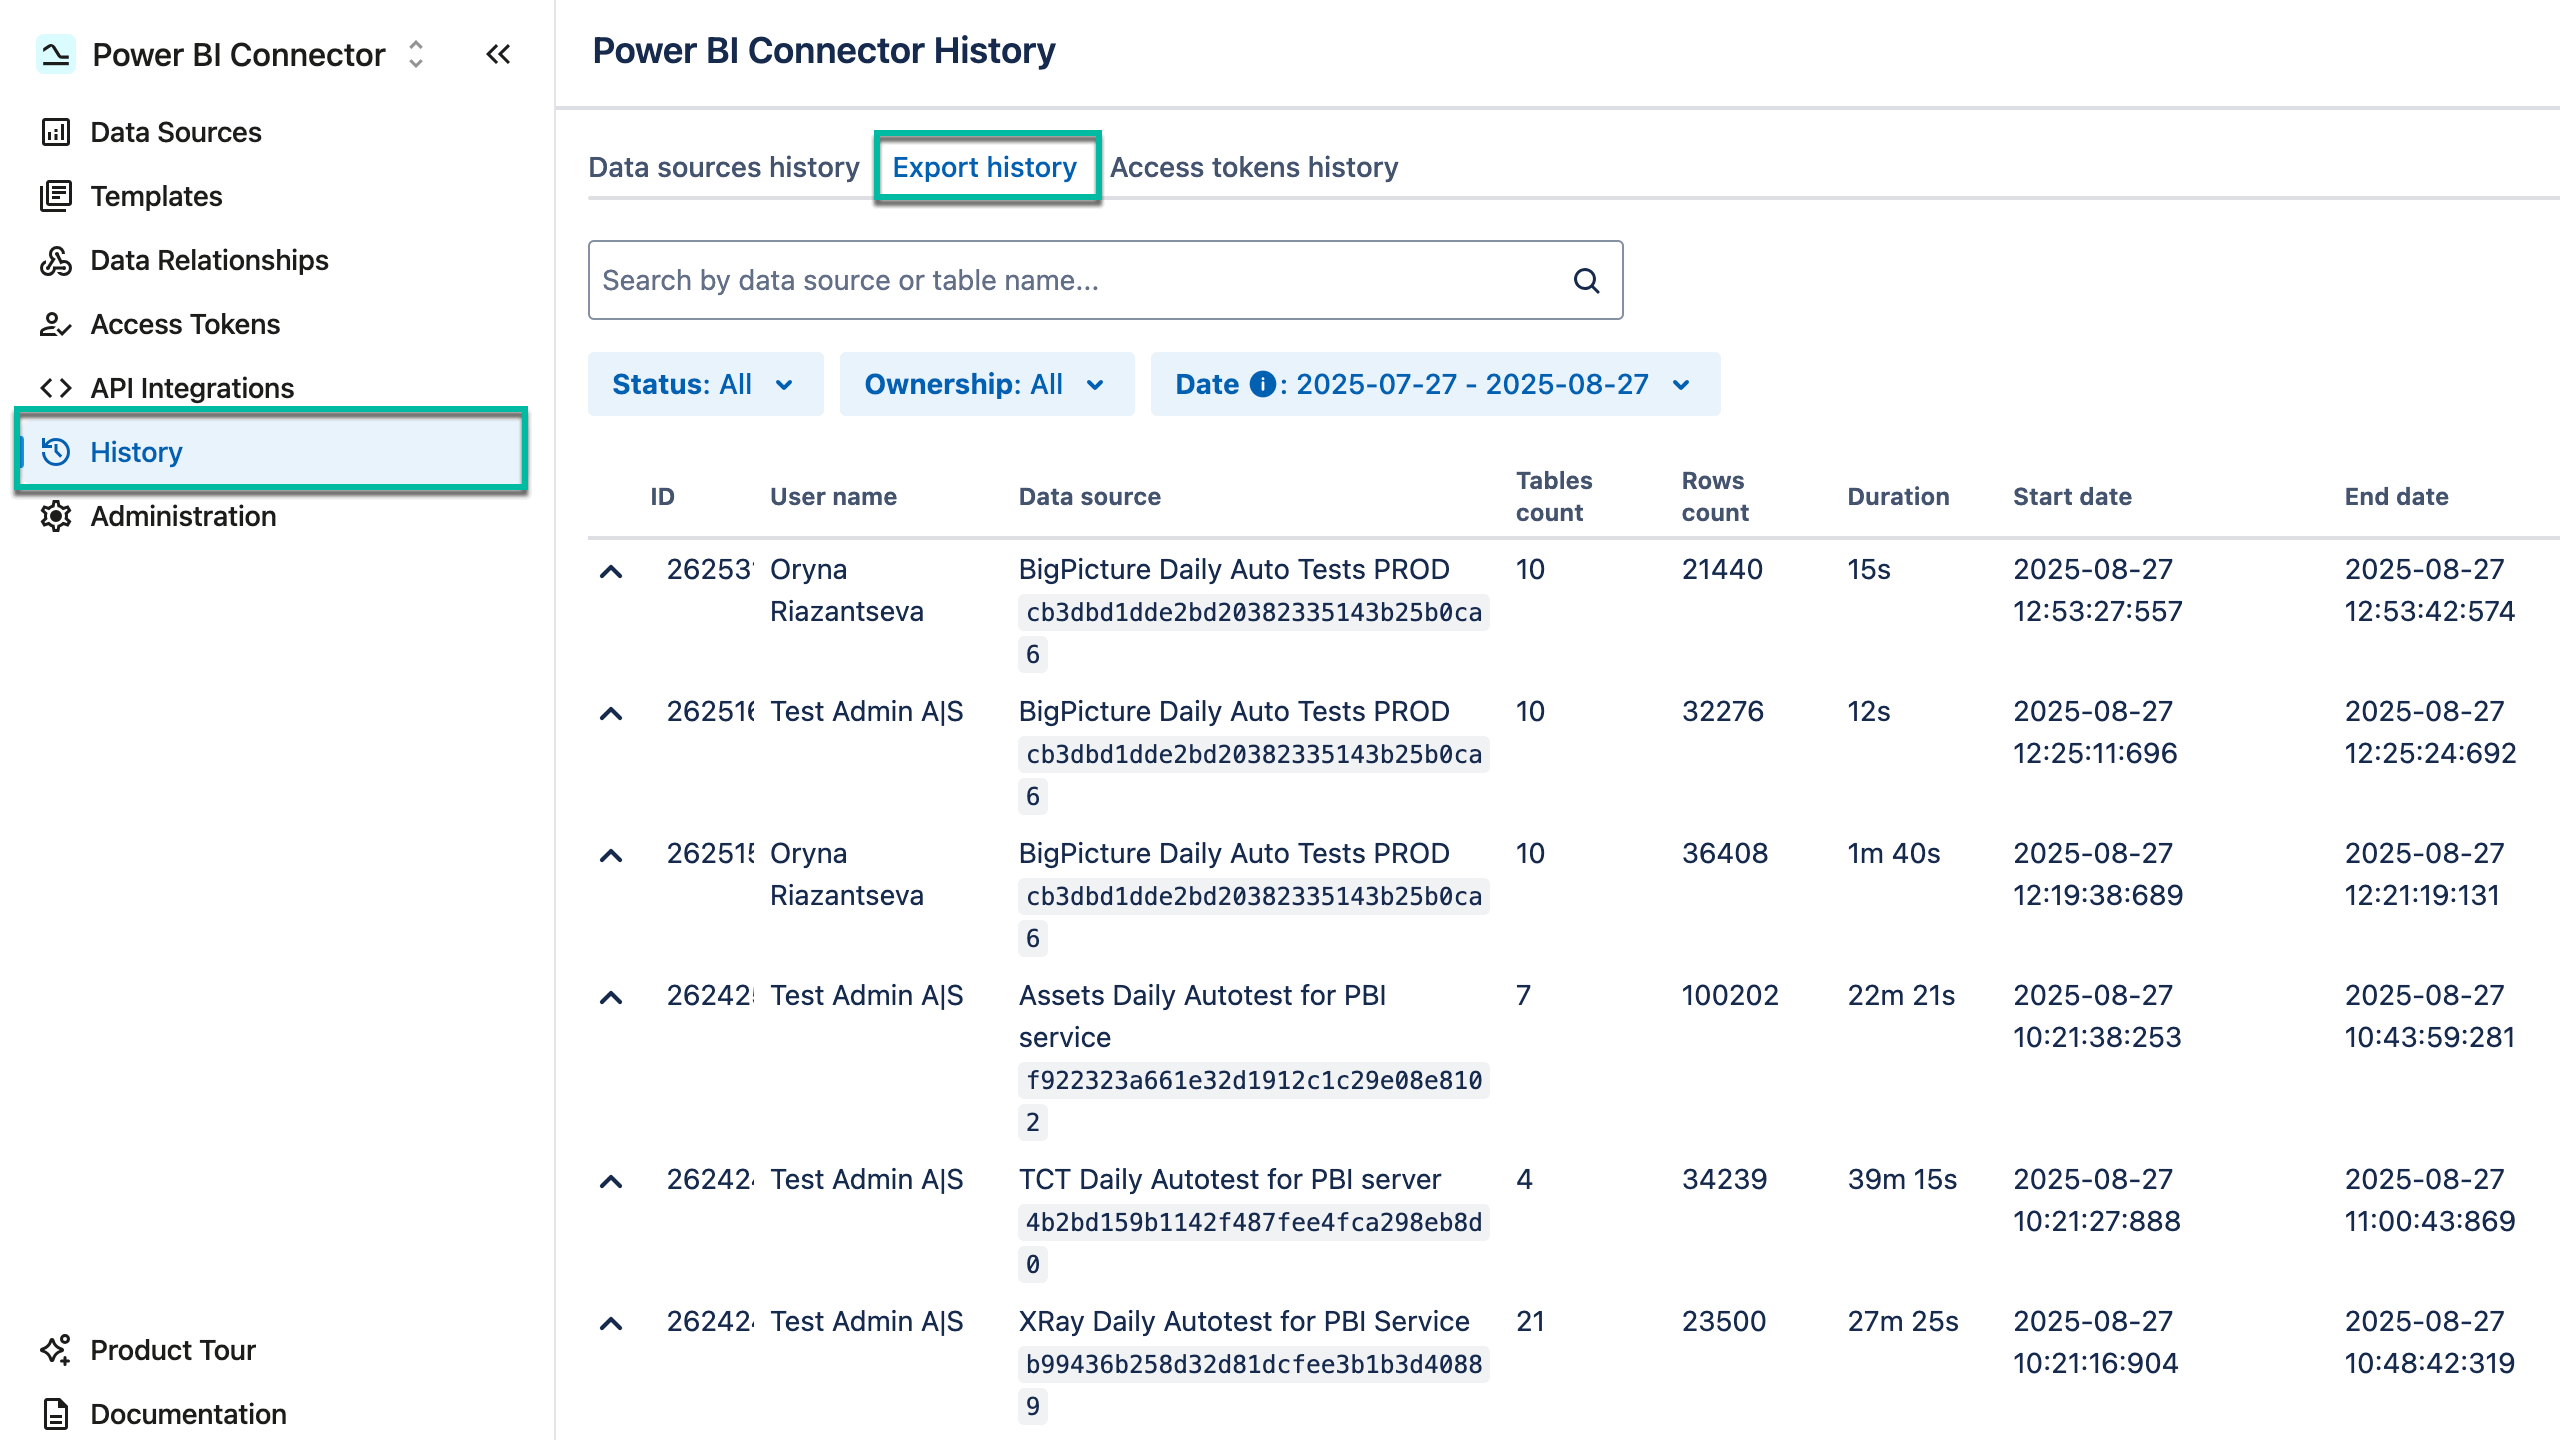Select the Templates sidebar icon

(57, 196)
